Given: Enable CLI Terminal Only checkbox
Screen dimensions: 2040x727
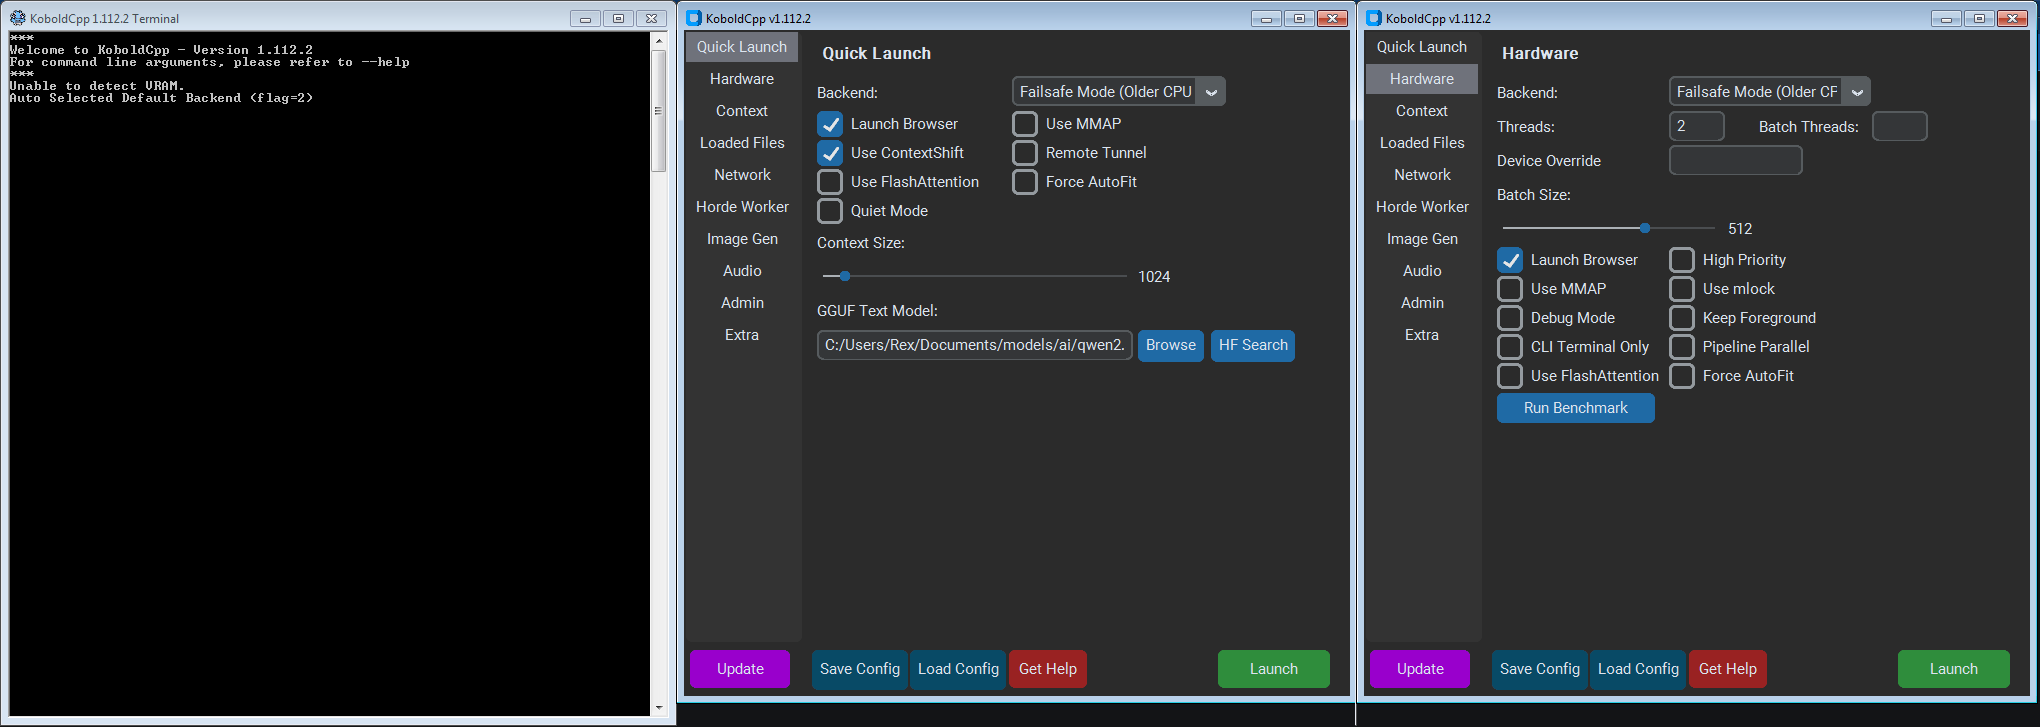Looking at the screenshot, I should point(1510,347).
